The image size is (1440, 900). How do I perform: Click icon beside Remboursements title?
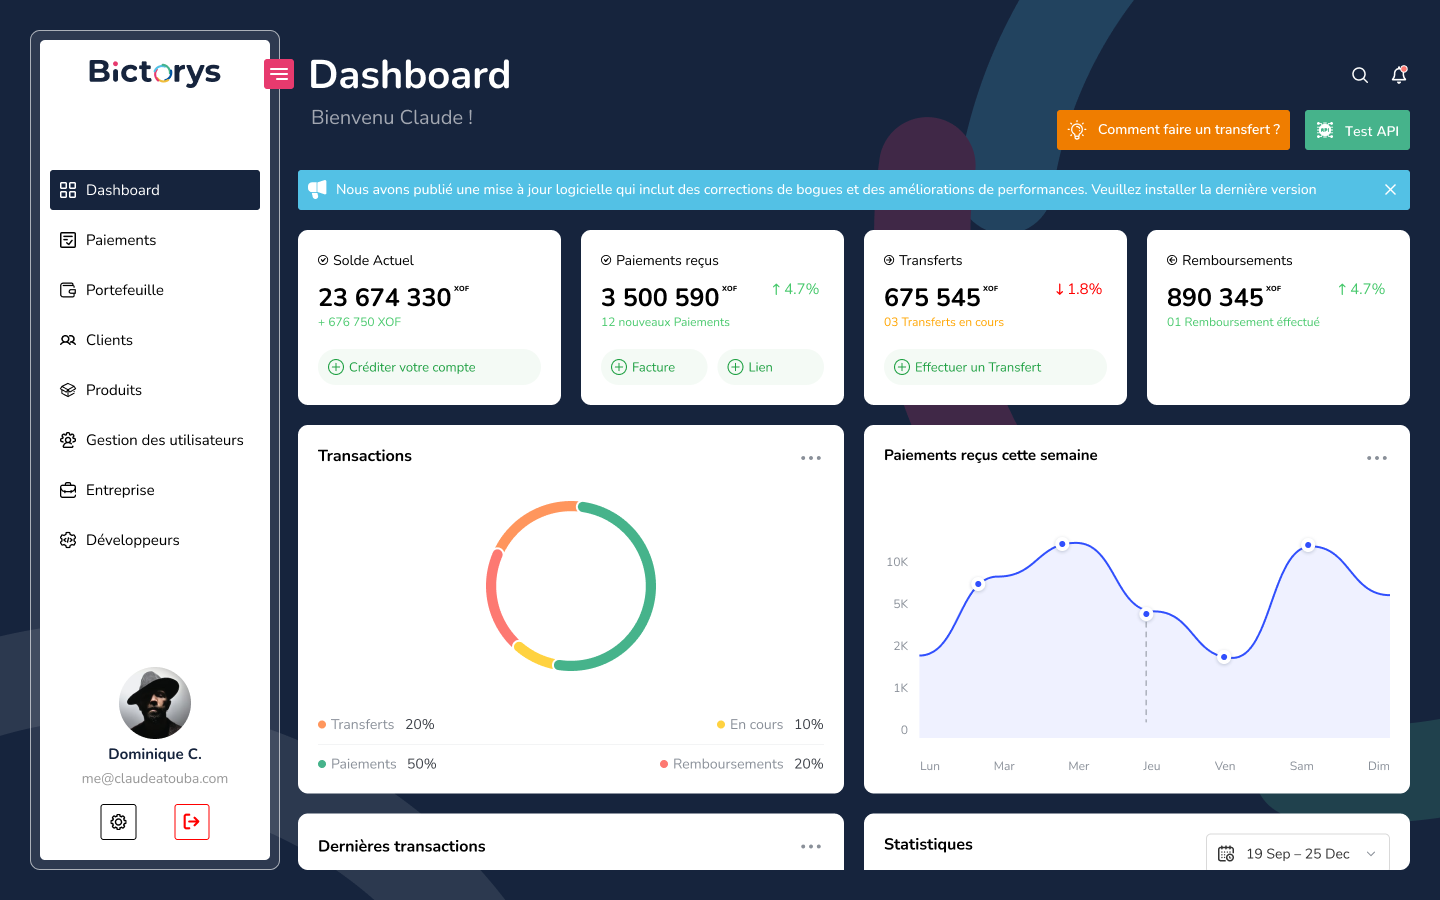(1172, 260)
